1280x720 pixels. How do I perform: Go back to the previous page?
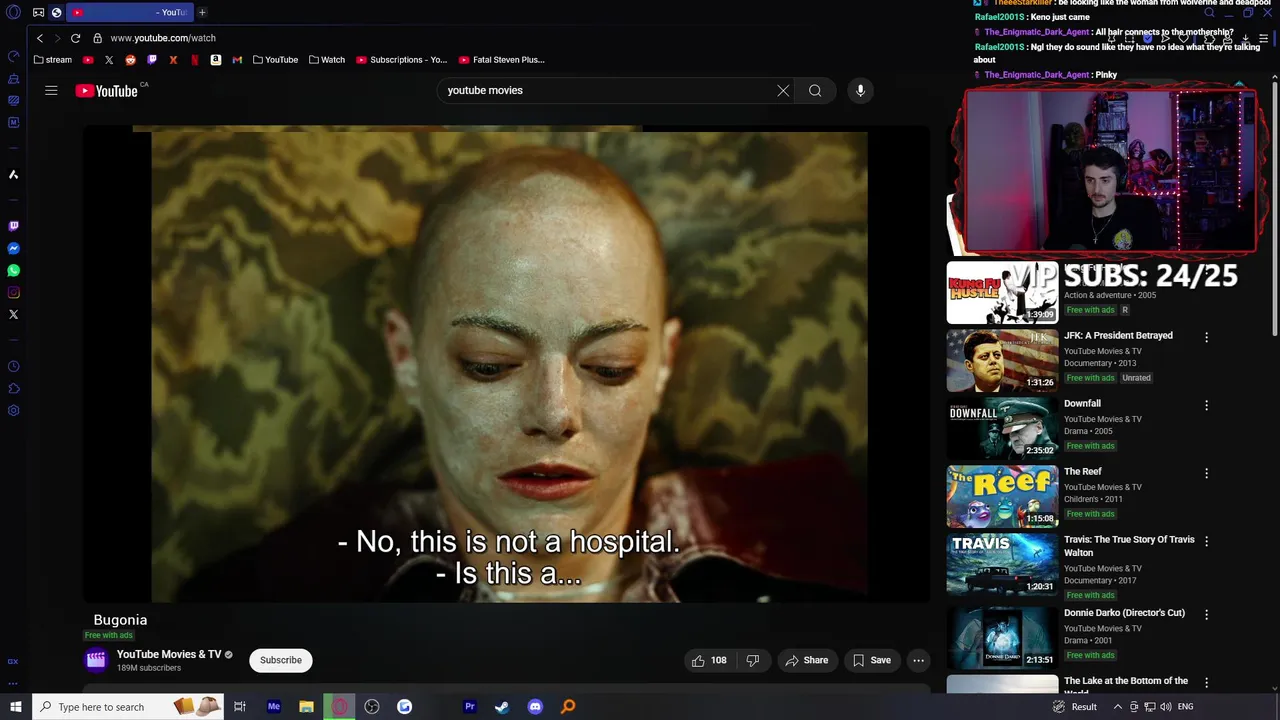tap(40, 38)
